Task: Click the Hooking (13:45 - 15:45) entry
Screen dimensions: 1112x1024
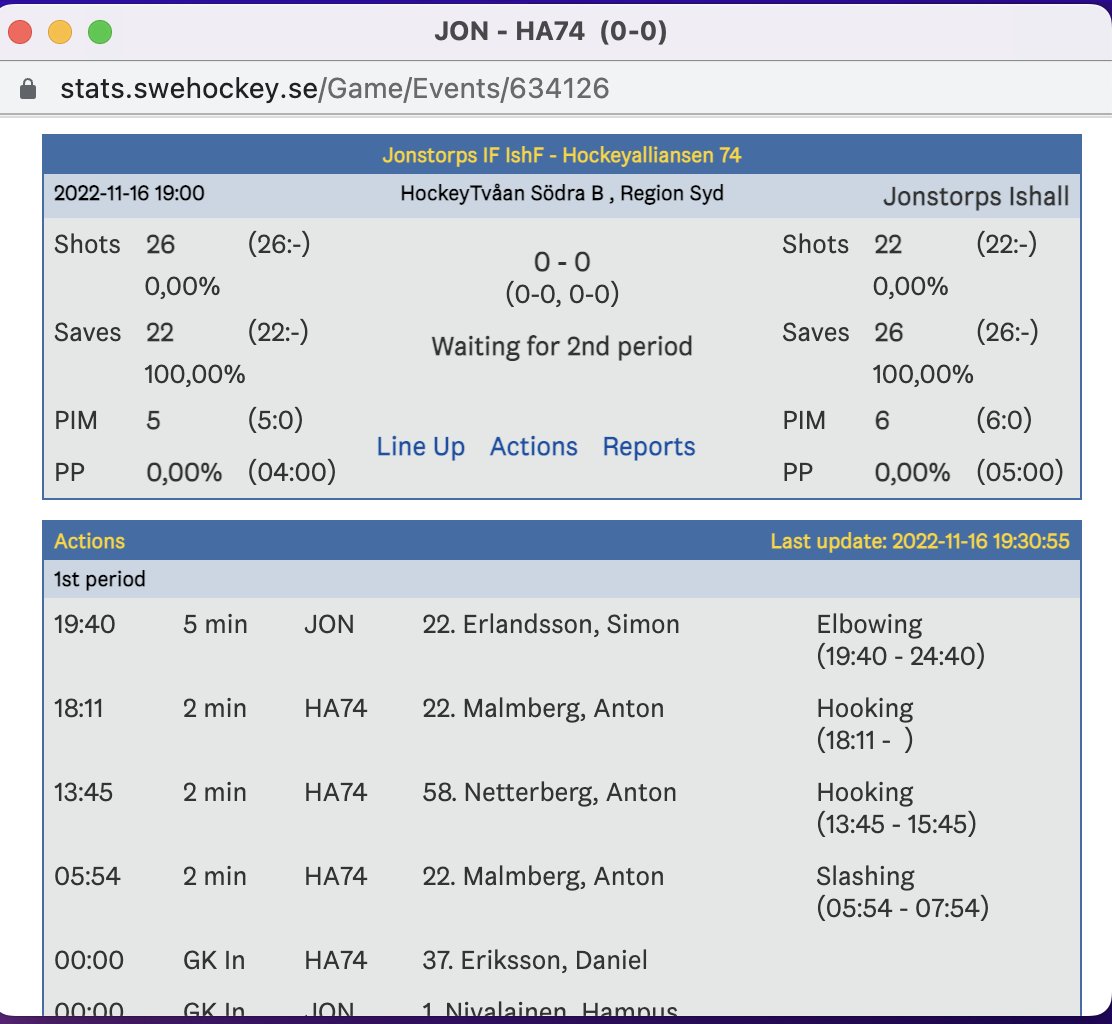Action: [896, 808]
